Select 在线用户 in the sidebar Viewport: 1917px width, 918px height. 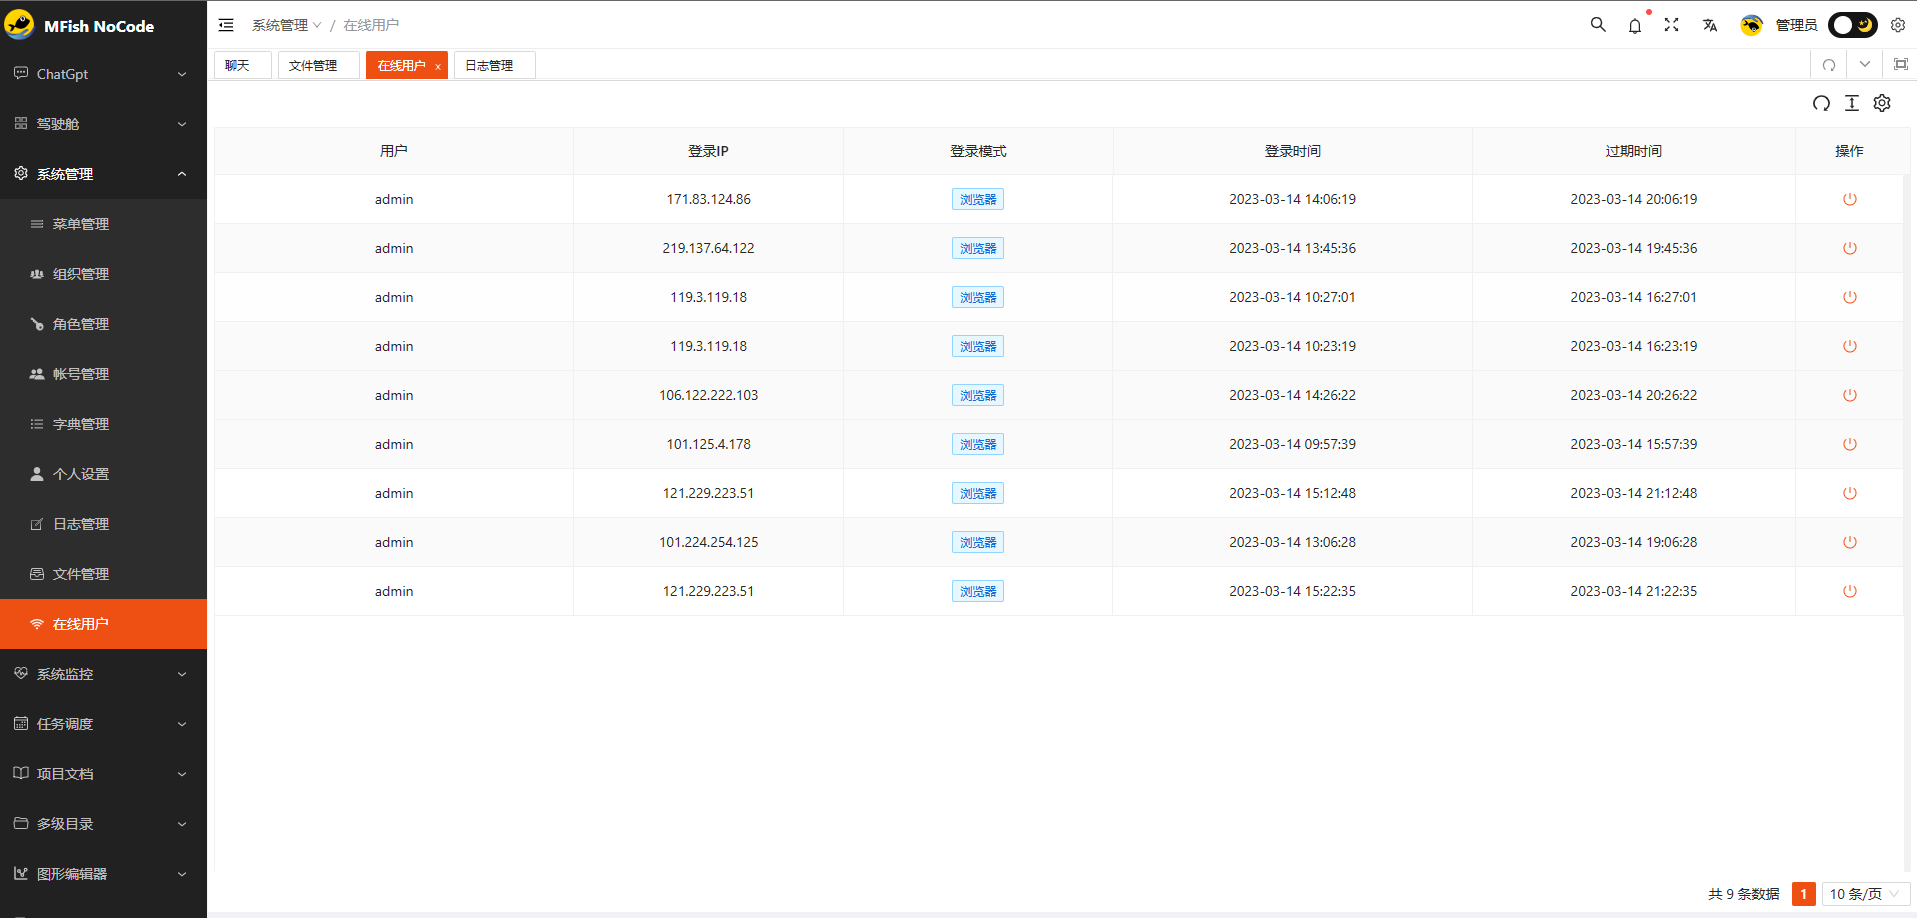pos(103,624)
